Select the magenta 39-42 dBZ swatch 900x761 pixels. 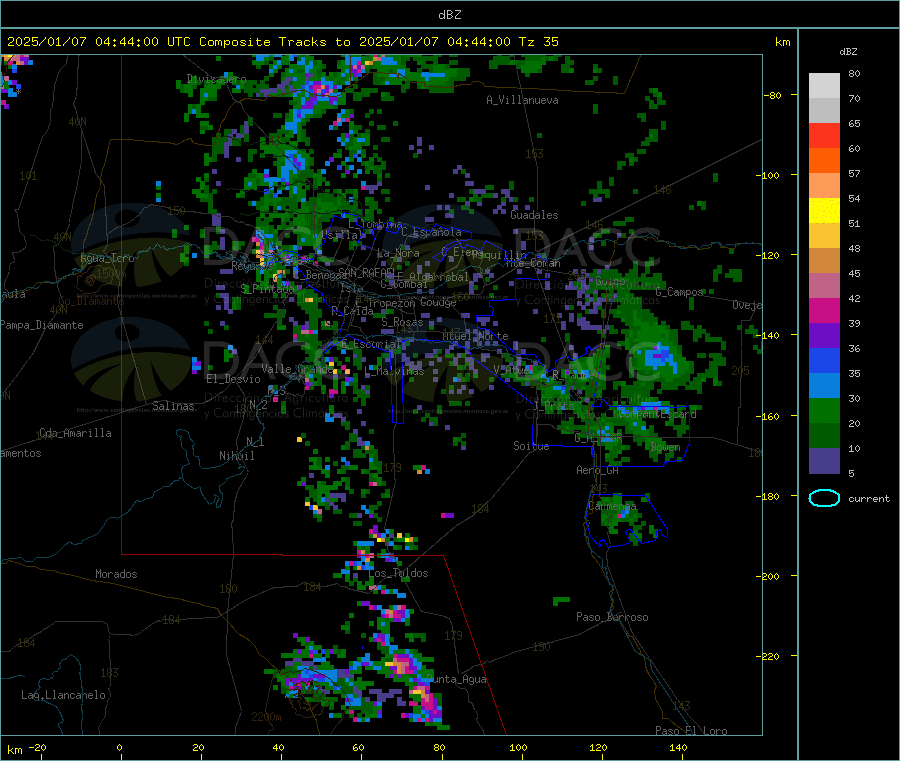pos(824,310)
